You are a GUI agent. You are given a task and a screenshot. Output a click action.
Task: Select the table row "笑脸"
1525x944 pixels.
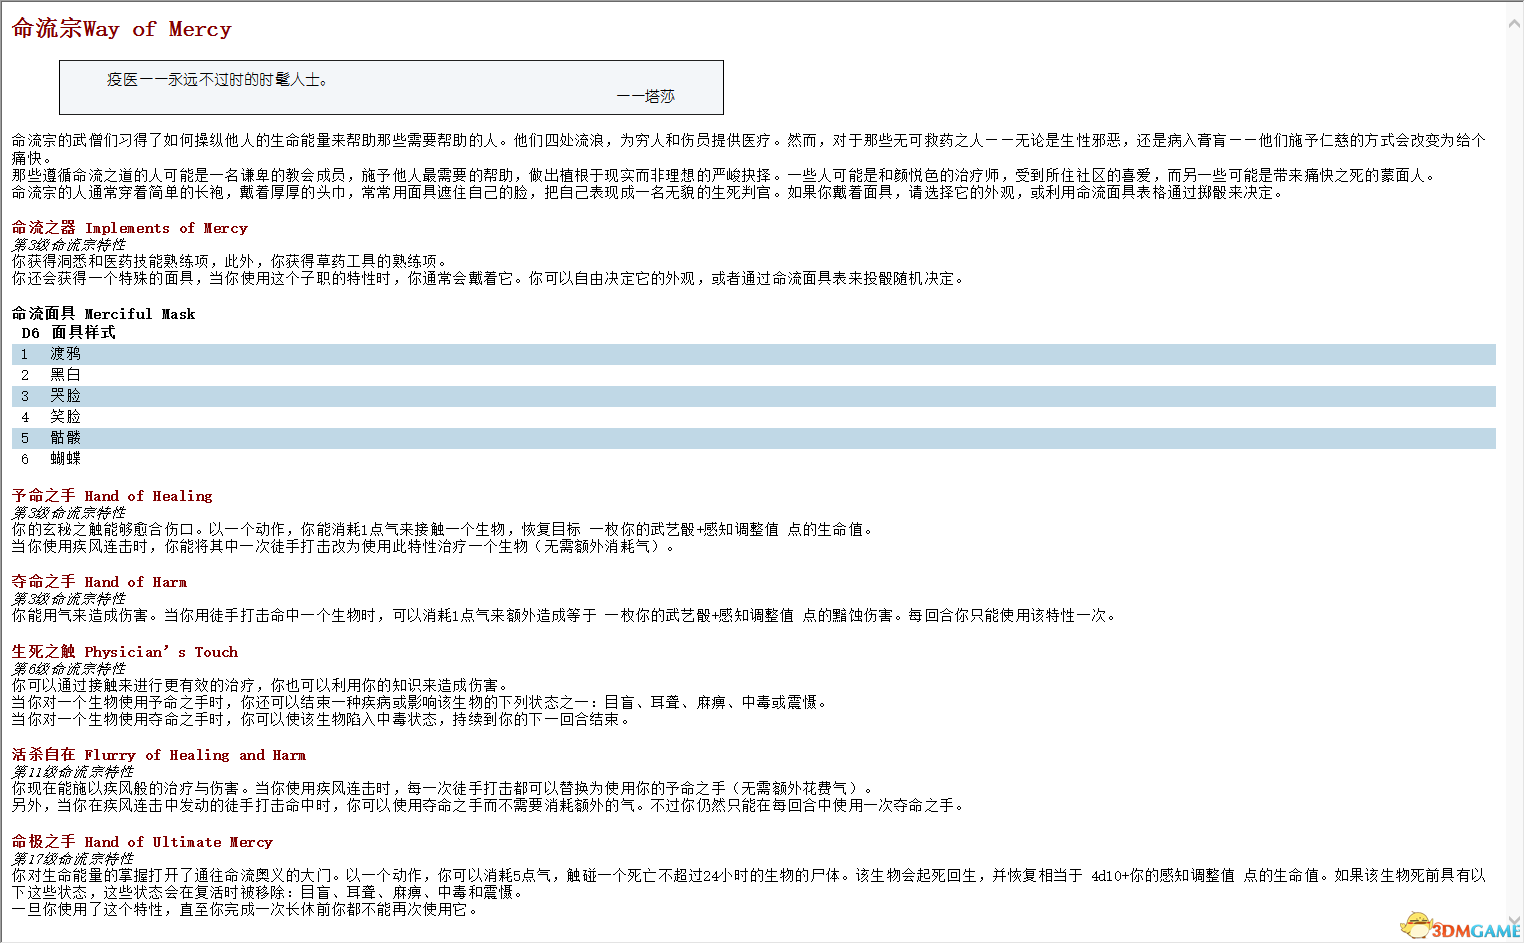754,417
